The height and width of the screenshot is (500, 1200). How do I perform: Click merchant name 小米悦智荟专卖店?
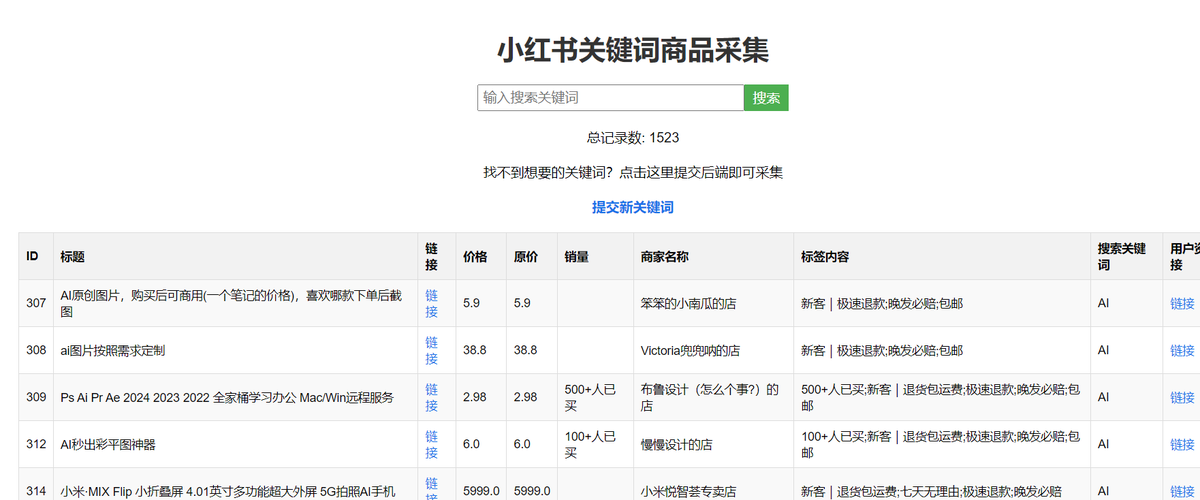689,491
